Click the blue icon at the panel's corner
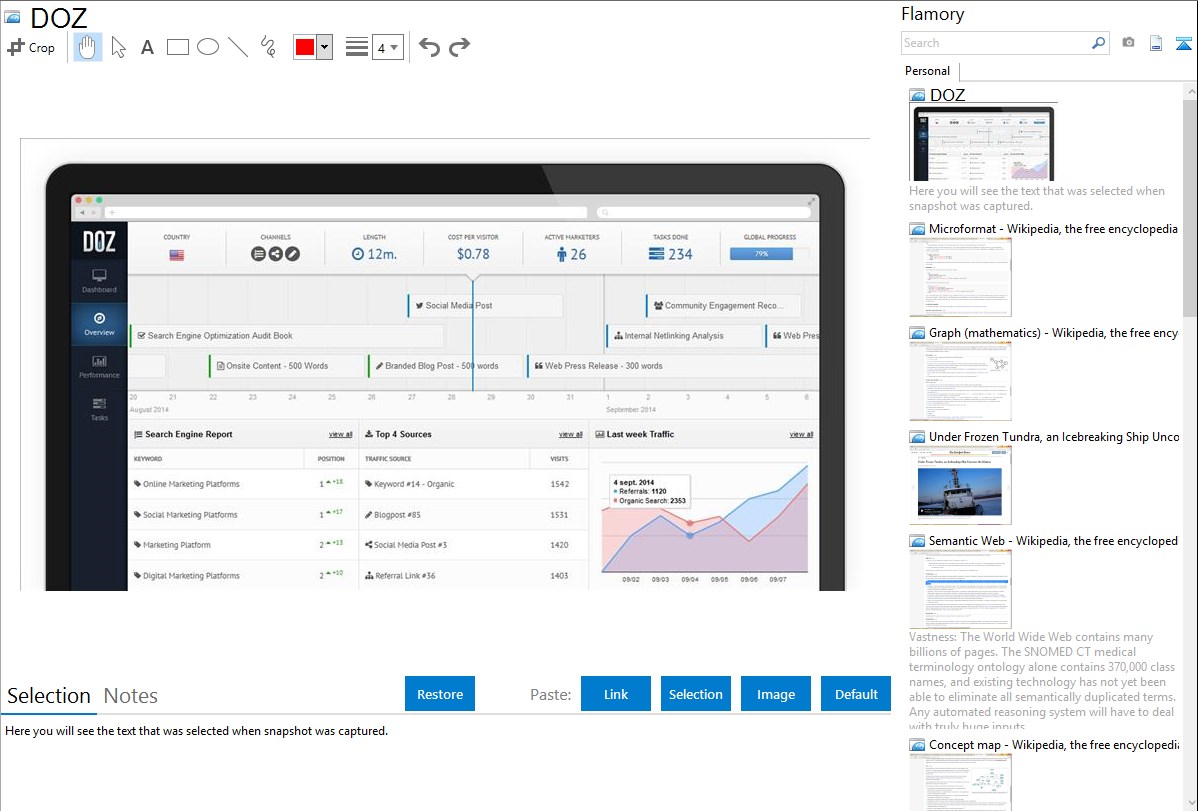This screenshot has width=1198, height=811. [1183, 44]
